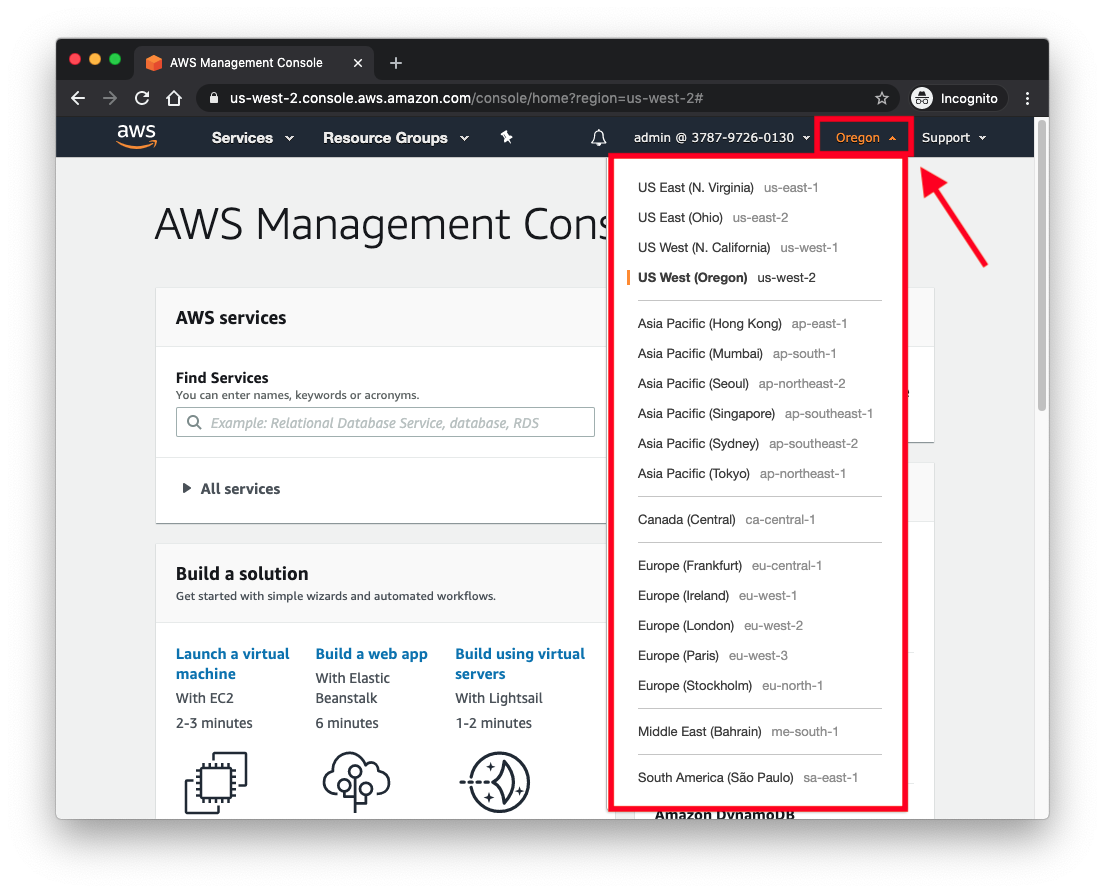Open Build a web app link
Image resolution: width=1105 pixels, height=893 pixels.
coord(371,654)
